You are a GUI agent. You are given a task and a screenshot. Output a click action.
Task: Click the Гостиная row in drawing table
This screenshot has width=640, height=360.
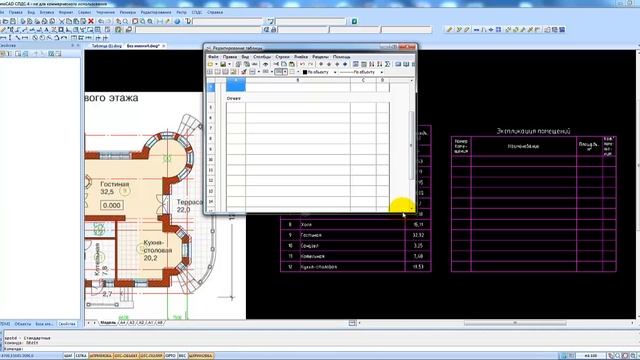pyautogui.click(x=355, y=235)
